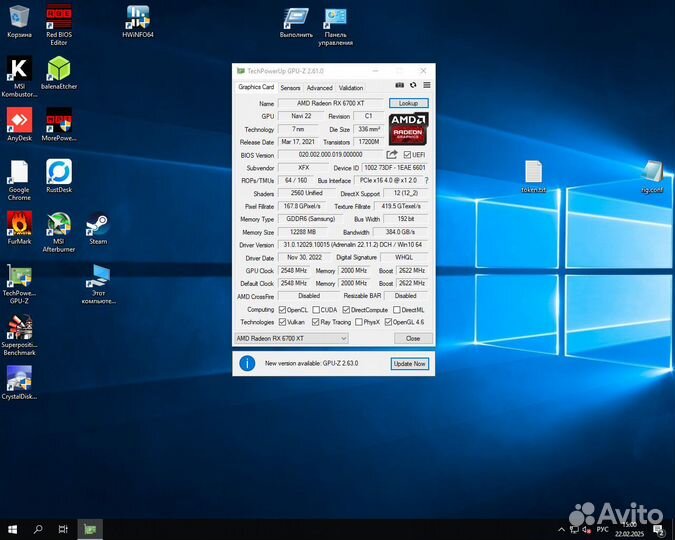The image size is (675, 540).
Task: Toggle the OpenGL 4.6 checkbox
Action: pos(388,322)
